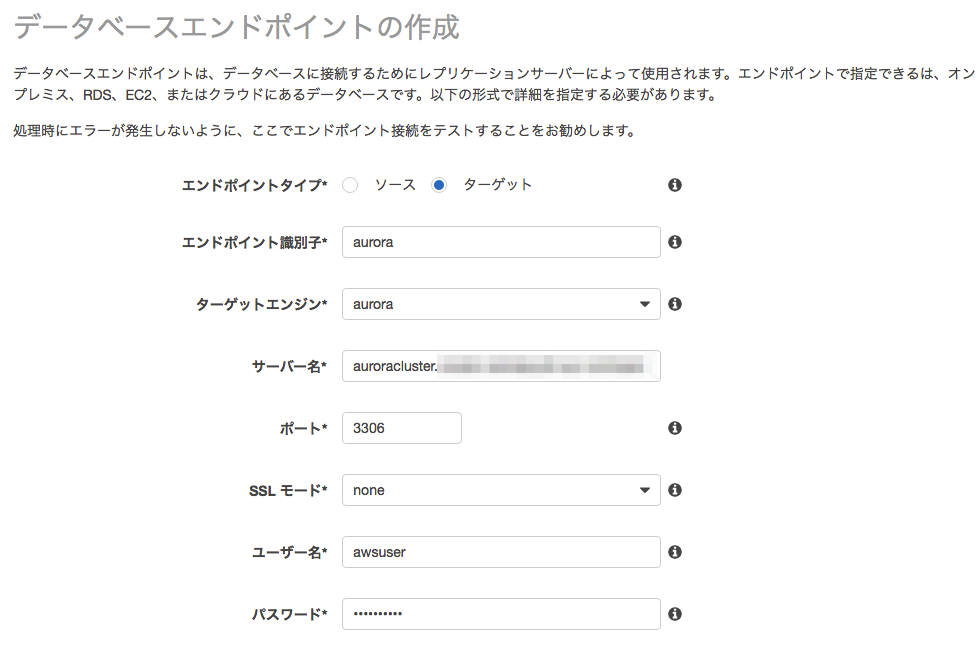Screen dimensions: 979x646
Task: Open the ターゲットエンジン dropdown showing aurora
Action: 500,304
